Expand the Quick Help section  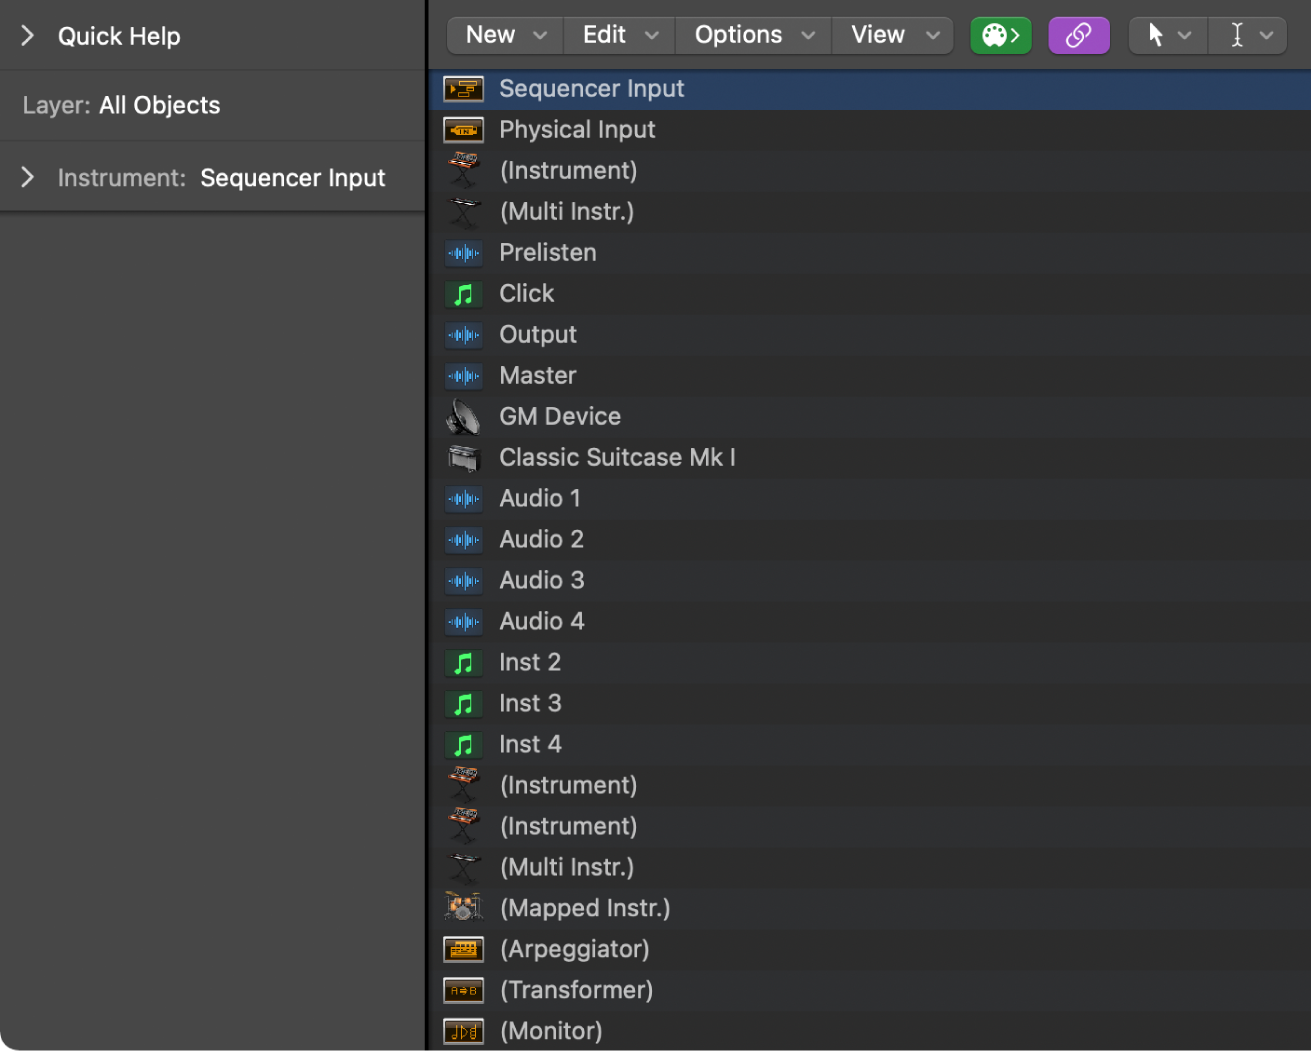[26, 35]
